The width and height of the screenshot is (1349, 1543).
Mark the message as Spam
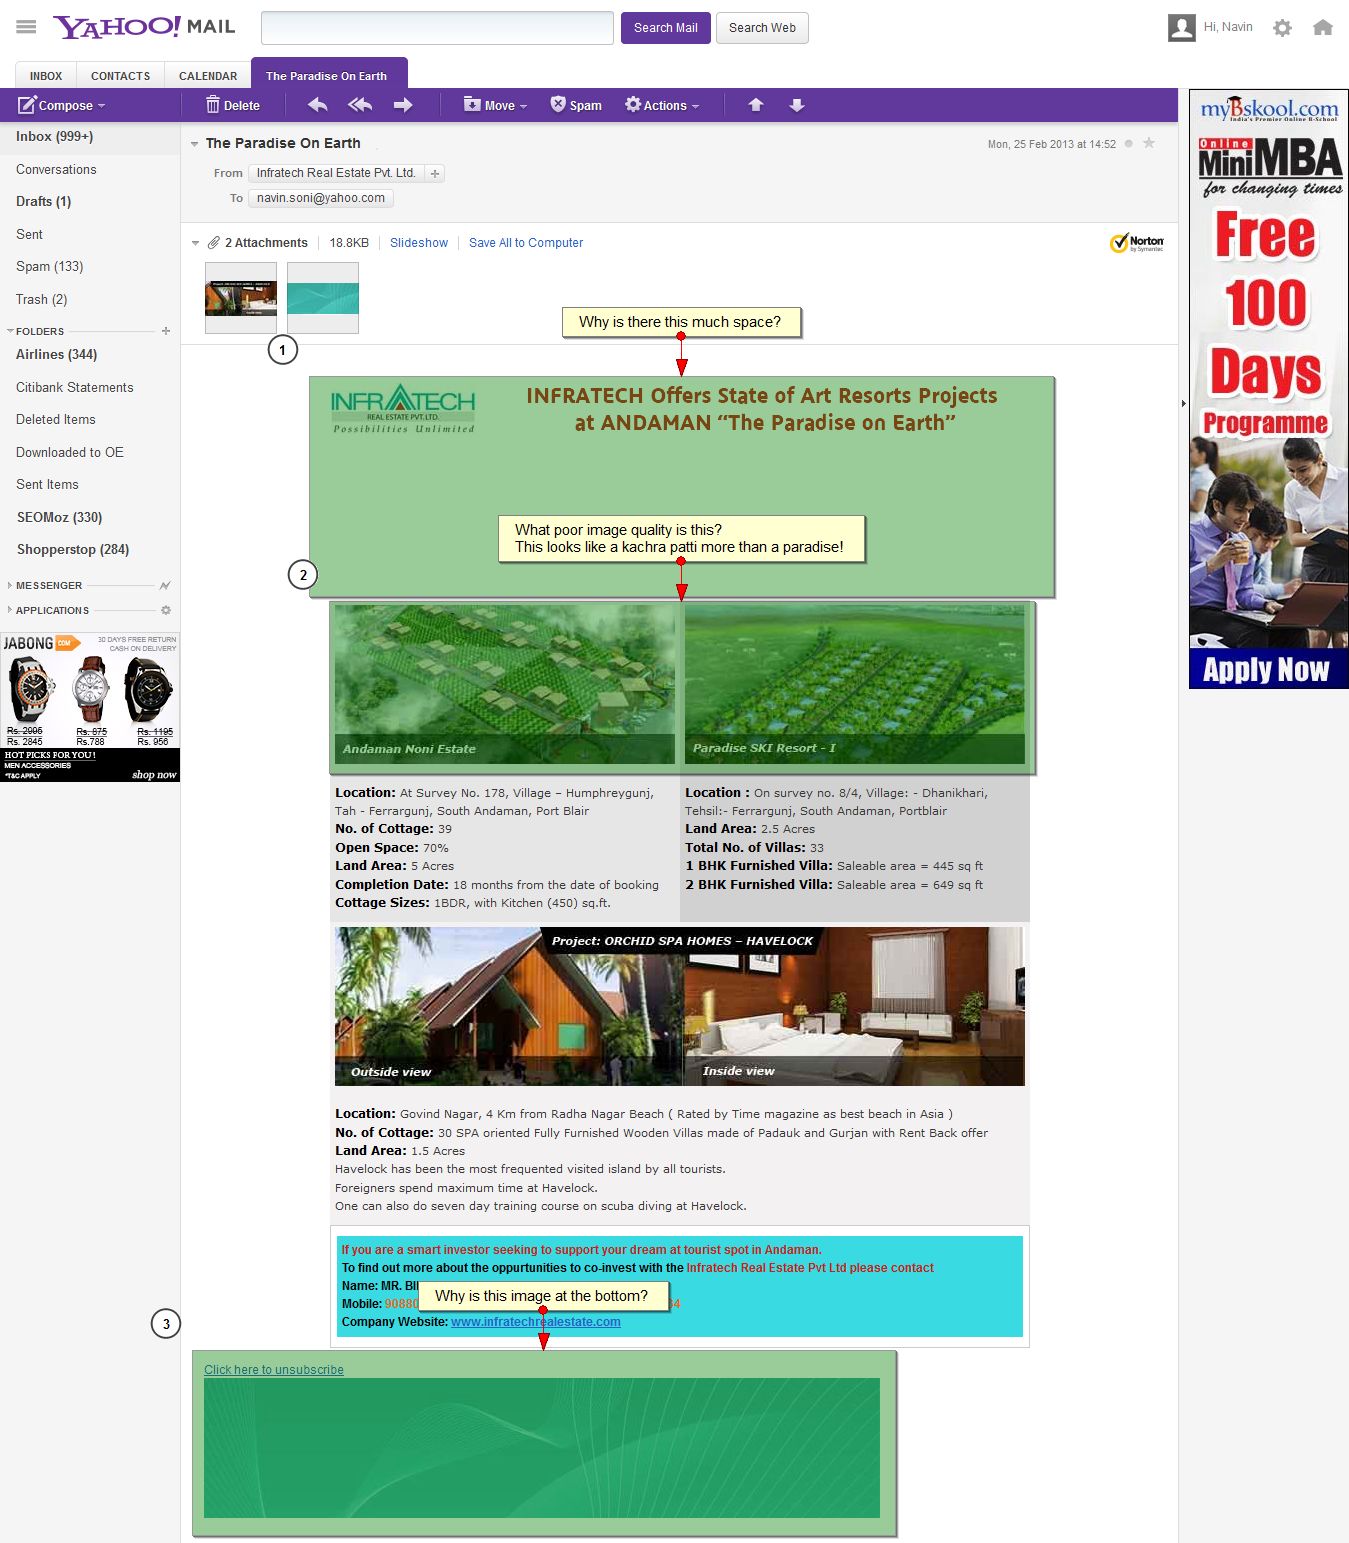[576, 105]
